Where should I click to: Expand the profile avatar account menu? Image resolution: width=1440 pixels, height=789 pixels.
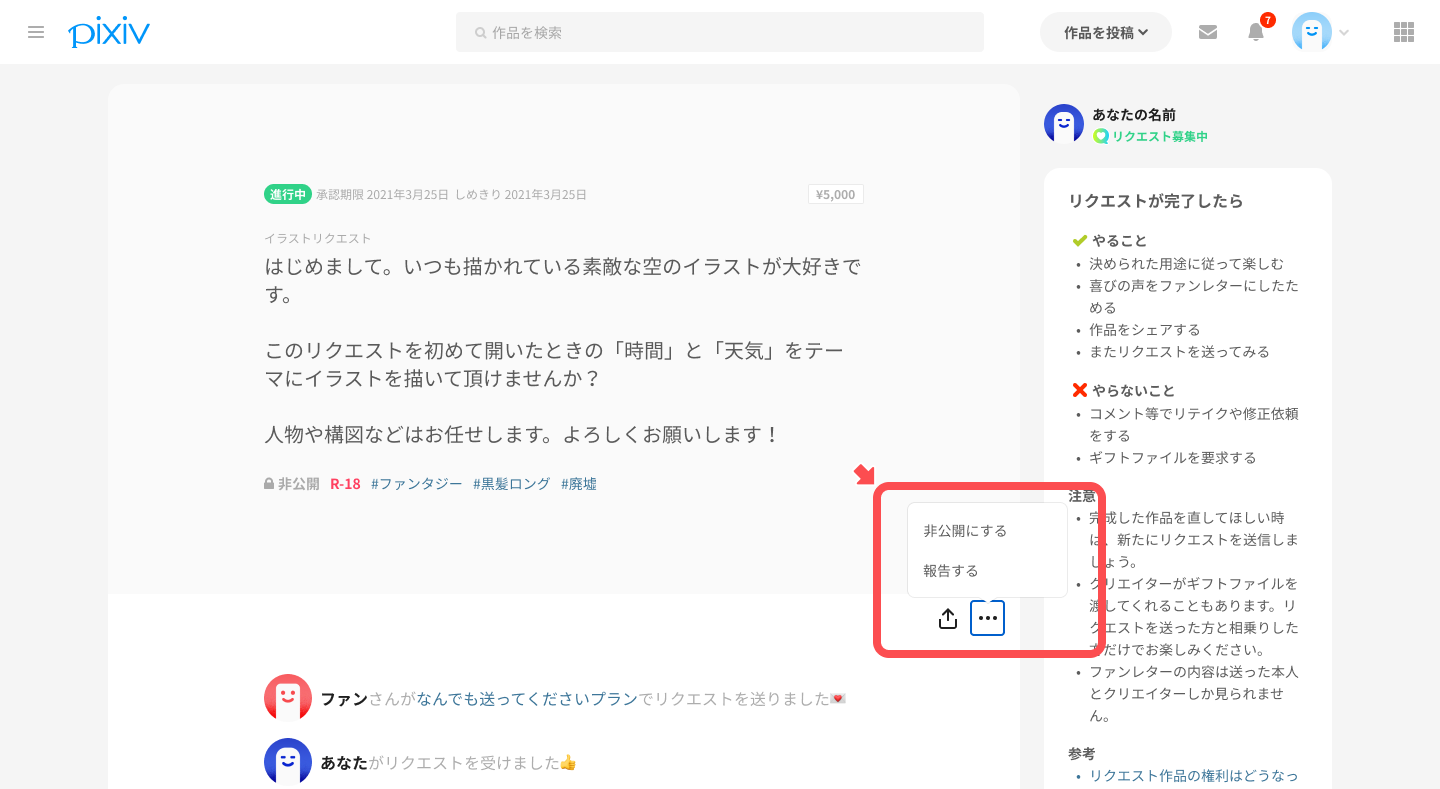pyautogui.click(x=1320, y=32)
